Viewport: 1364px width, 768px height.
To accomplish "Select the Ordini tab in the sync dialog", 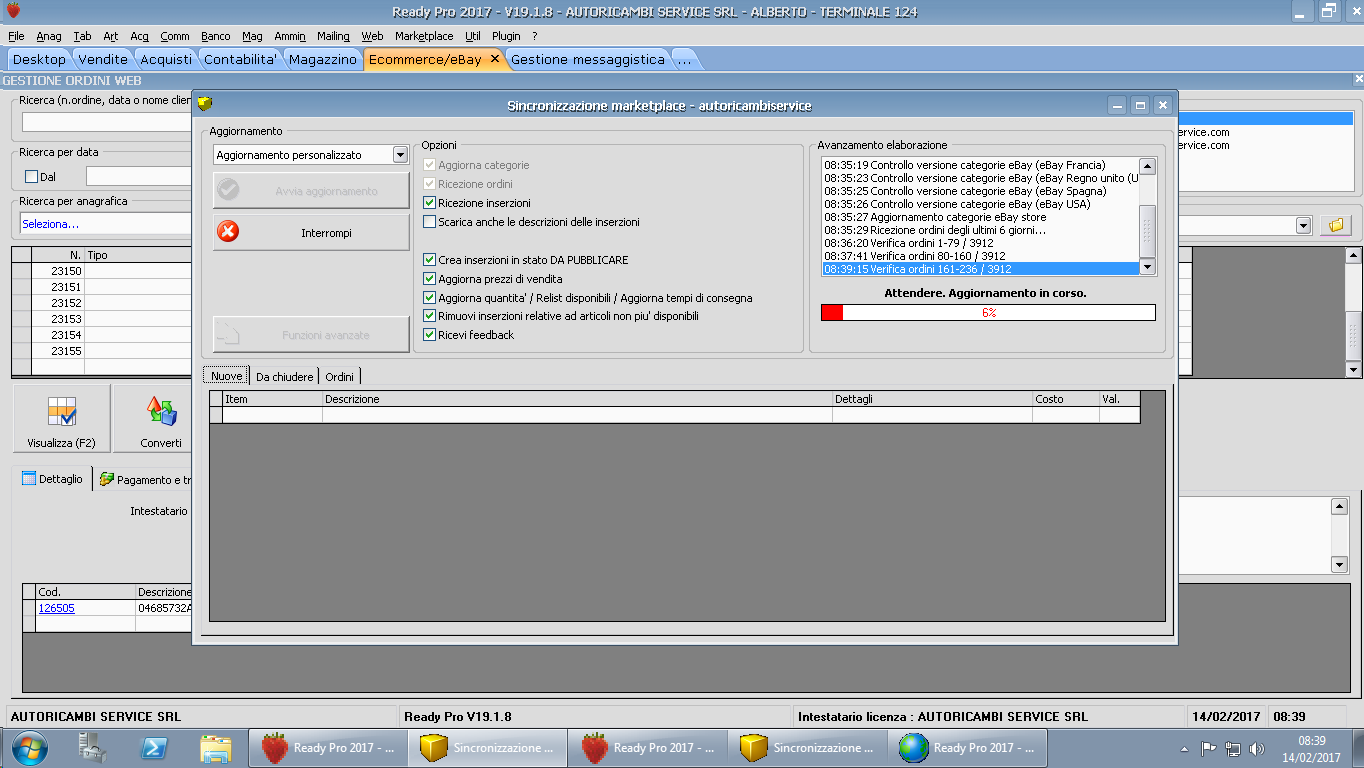I will [x=339, y=377].
